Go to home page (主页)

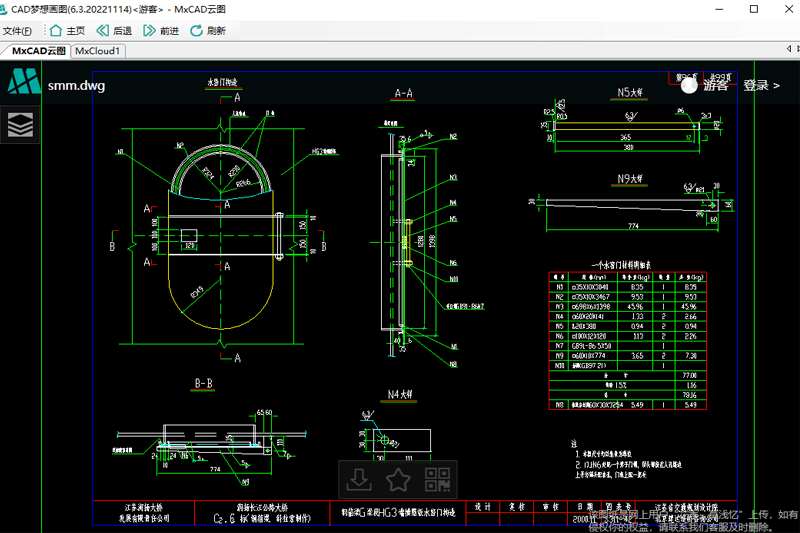point(67,30)
